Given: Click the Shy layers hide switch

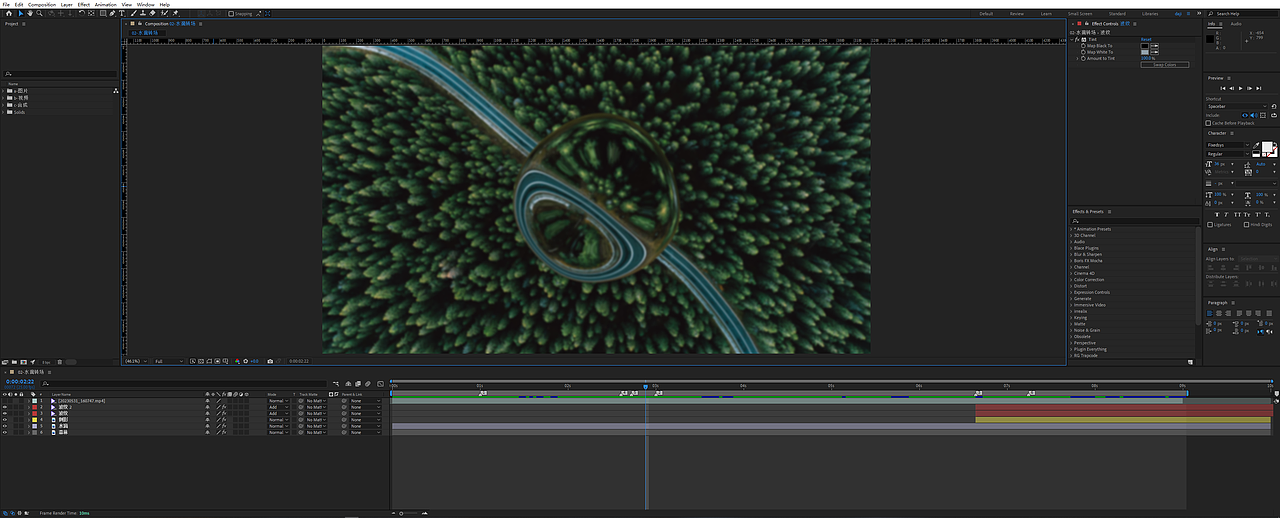Looking at the screenshot, I should [x=348, y=384].
